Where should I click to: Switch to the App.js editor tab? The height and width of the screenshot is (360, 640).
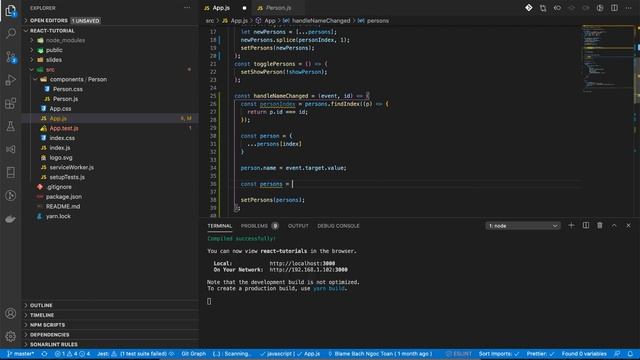pos(221,8)
